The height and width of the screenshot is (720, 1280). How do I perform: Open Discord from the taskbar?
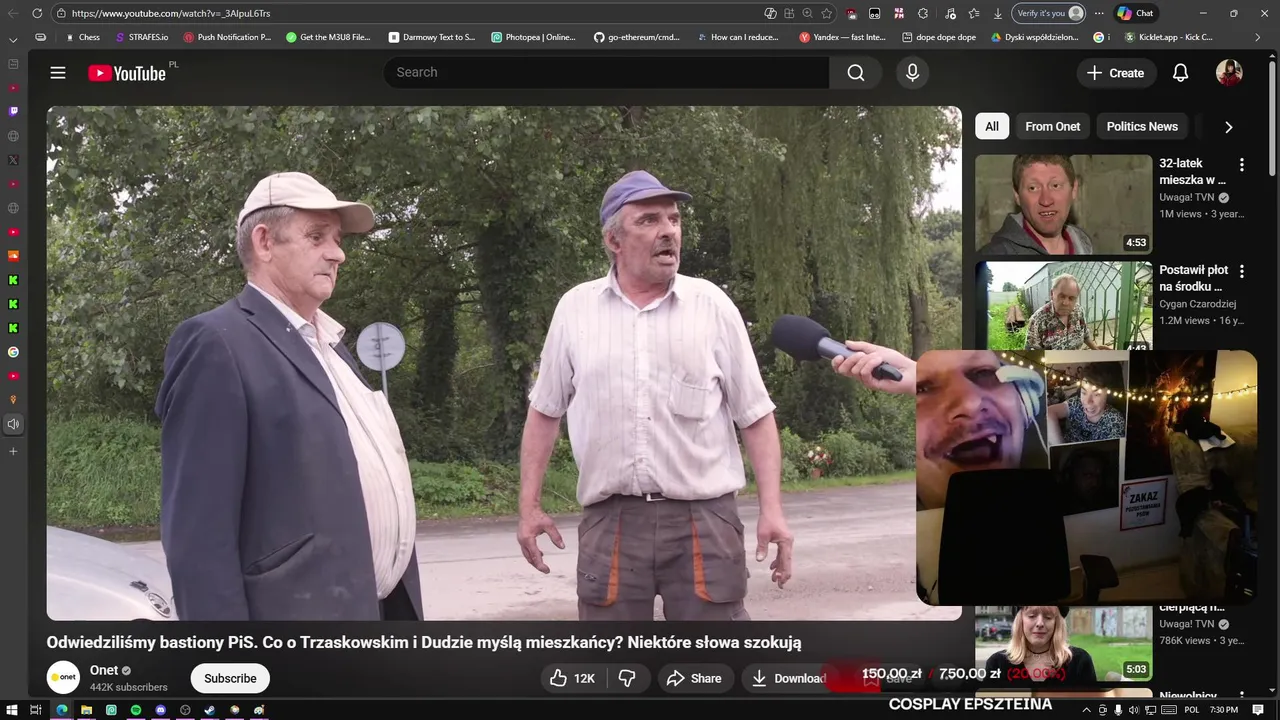pyautogui.click(x=160, y=710)
